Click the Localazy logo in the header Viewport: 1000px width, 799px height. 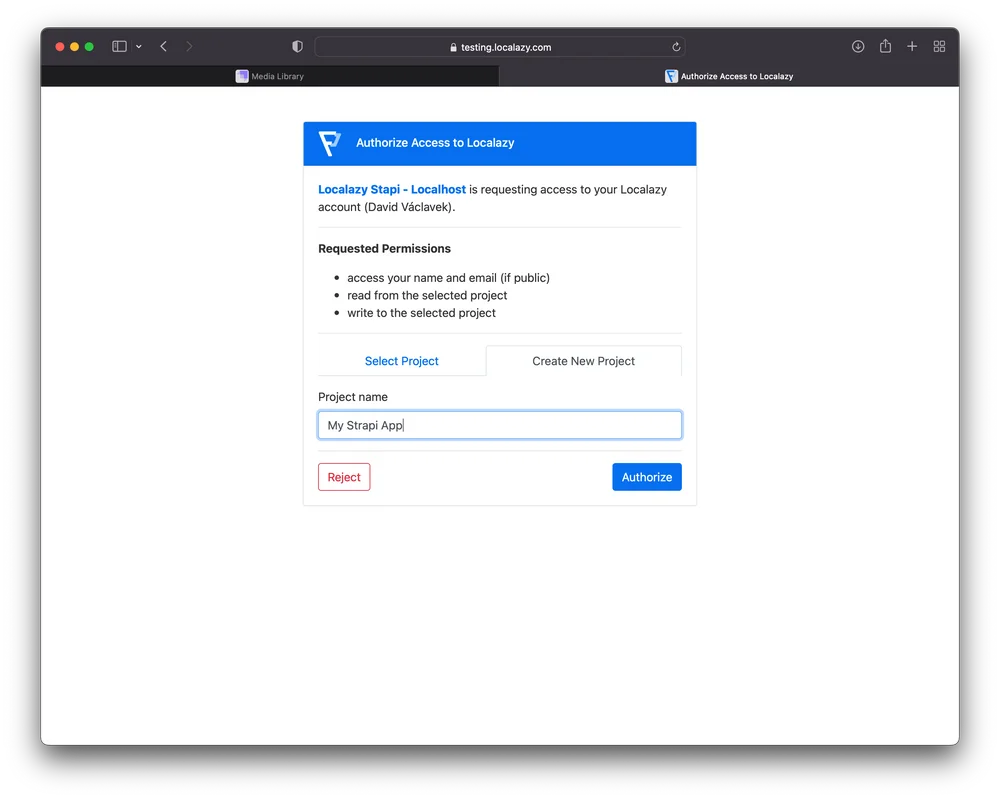(330, 143)
